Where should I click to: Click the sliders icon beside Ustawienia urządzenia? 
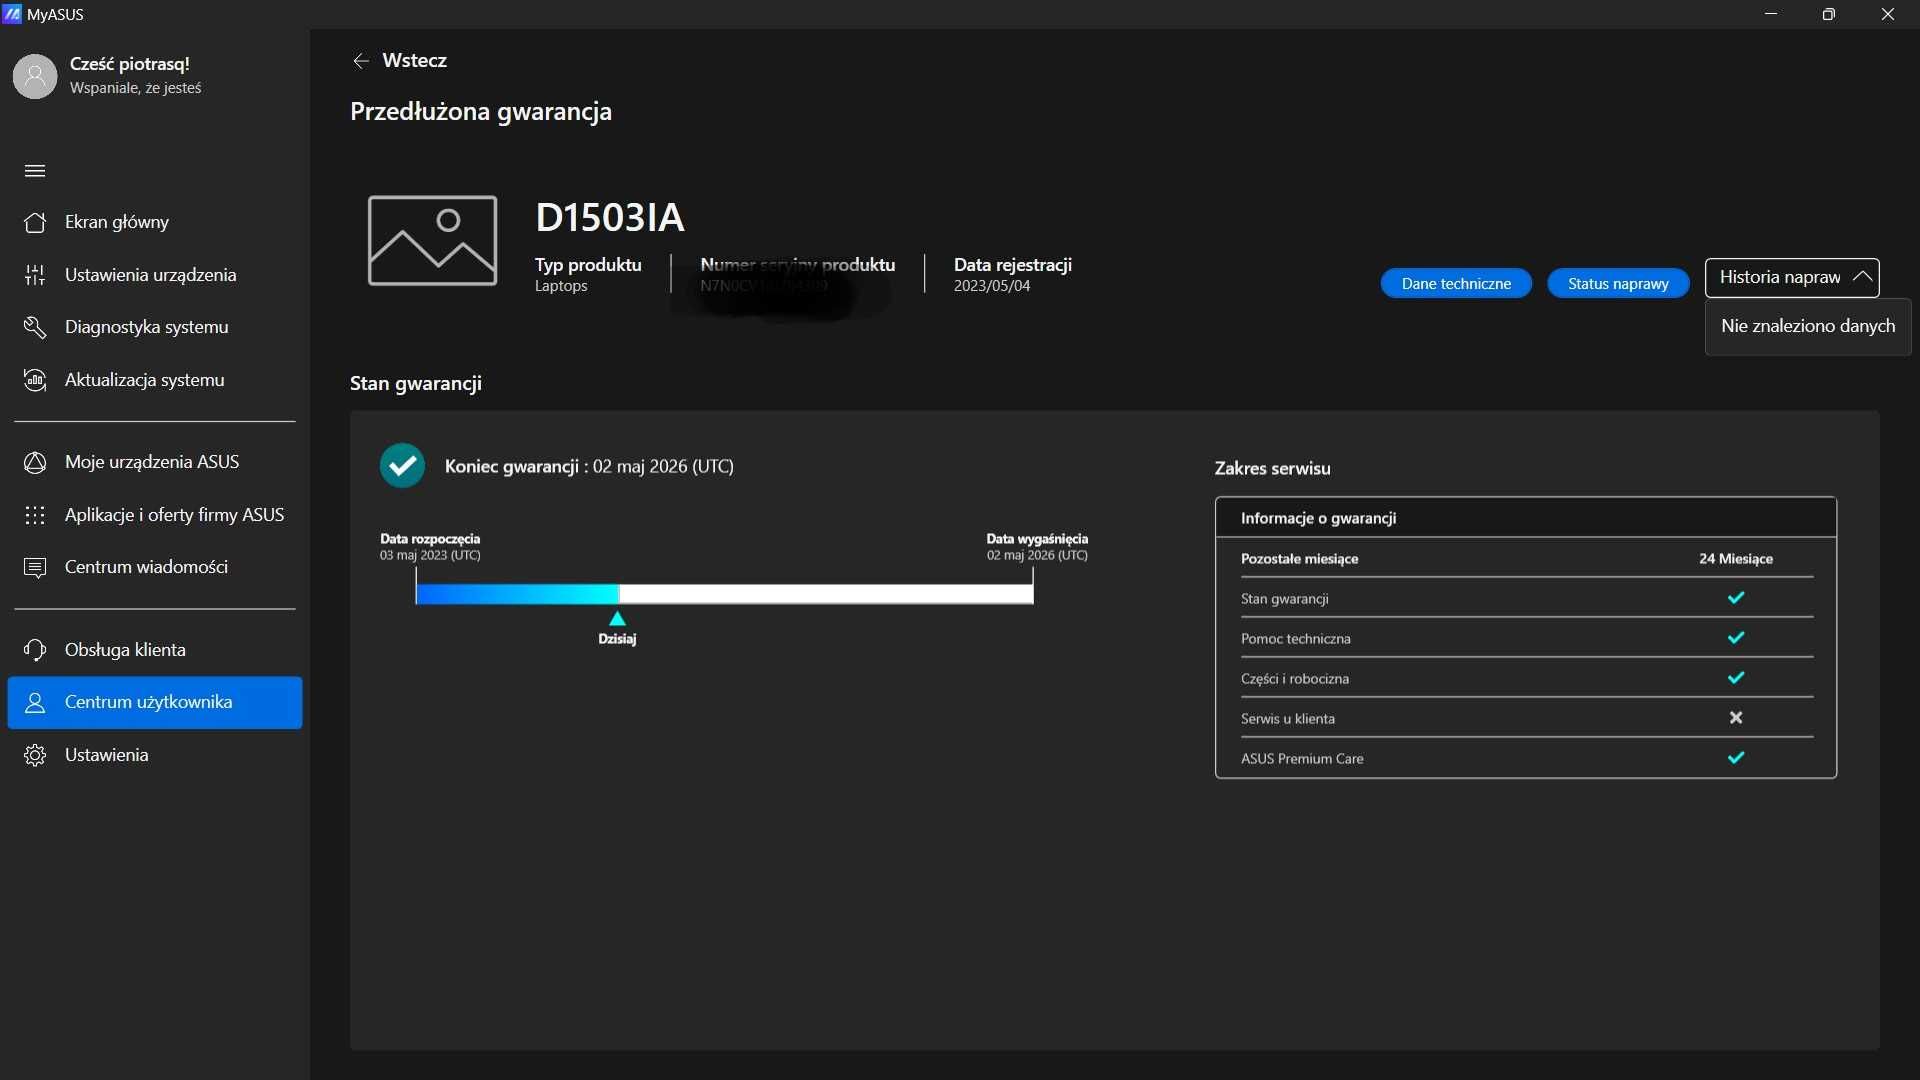tap(35, 275)
